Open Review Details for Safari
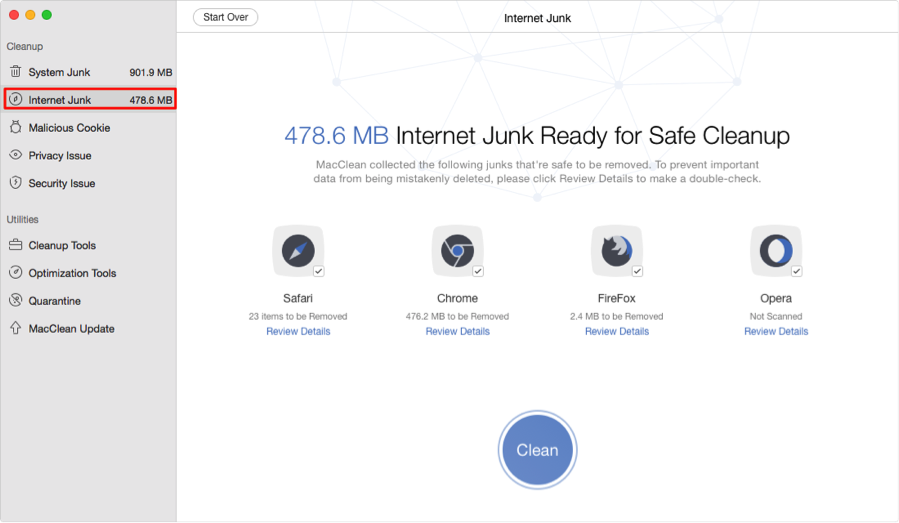This screenshot has height=523, width=899. click(298, 331)
